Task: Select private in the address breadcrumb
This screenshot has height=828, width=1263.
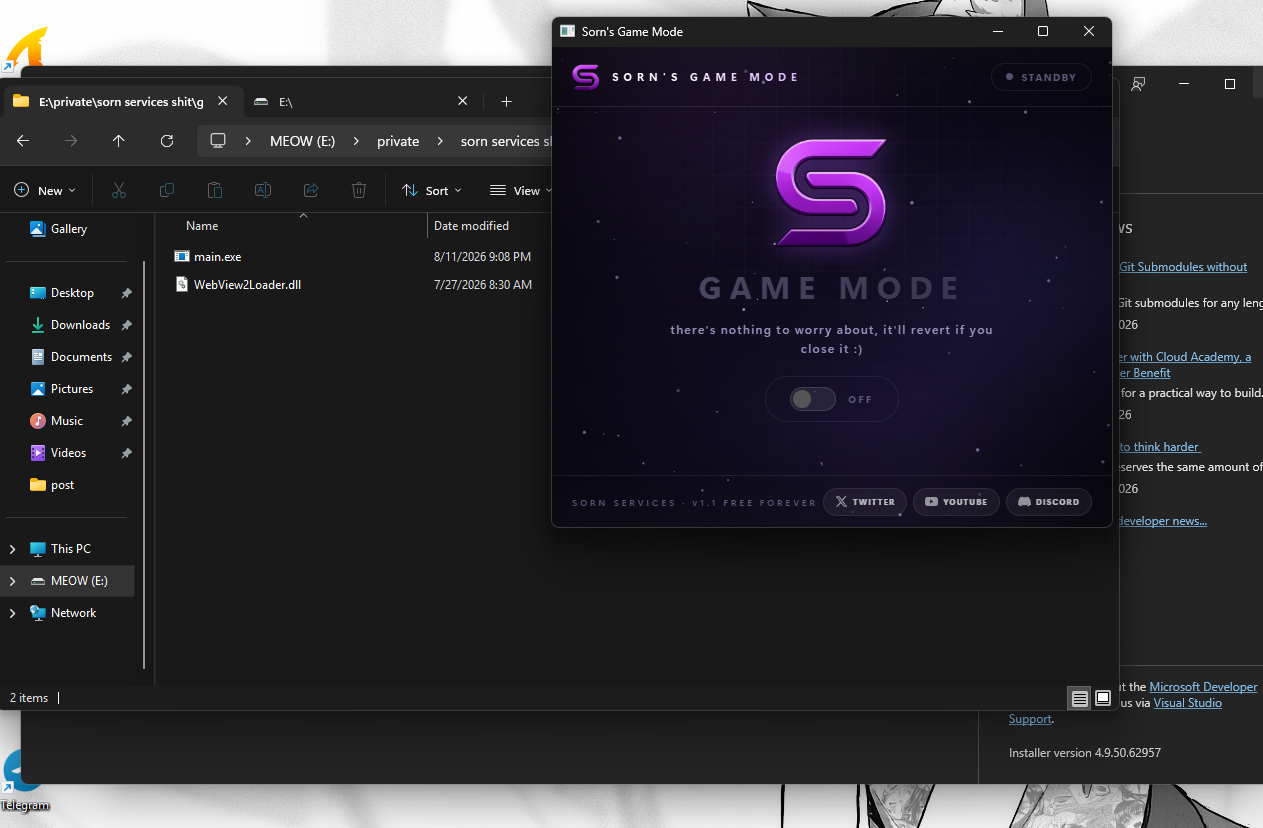Action: pyautogui.click(x=398, y=141)
